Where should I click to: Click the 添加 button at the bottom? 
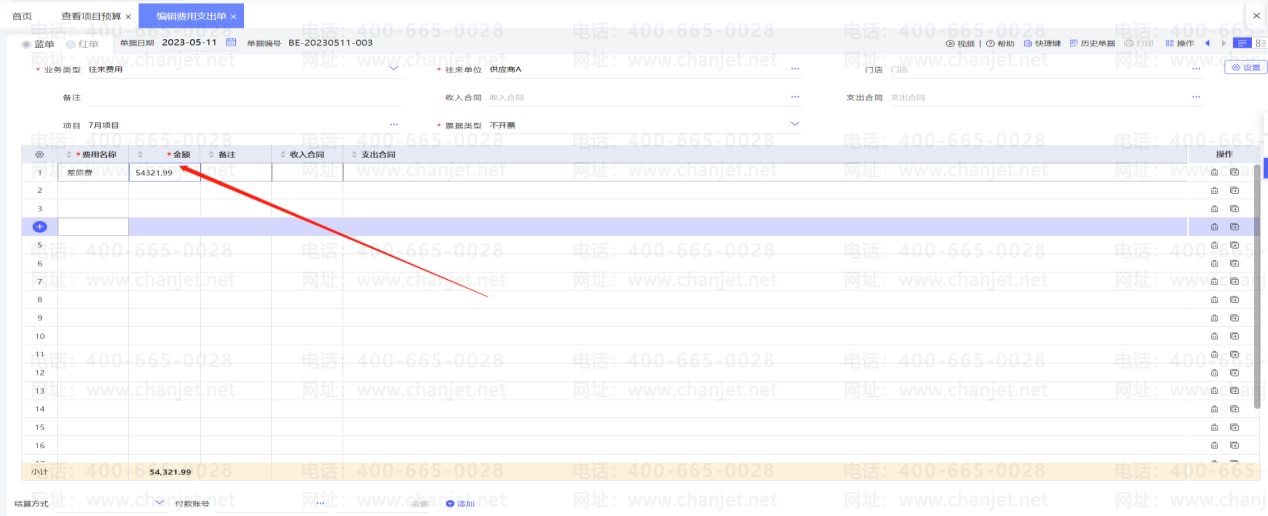click(x=460, y=503)
